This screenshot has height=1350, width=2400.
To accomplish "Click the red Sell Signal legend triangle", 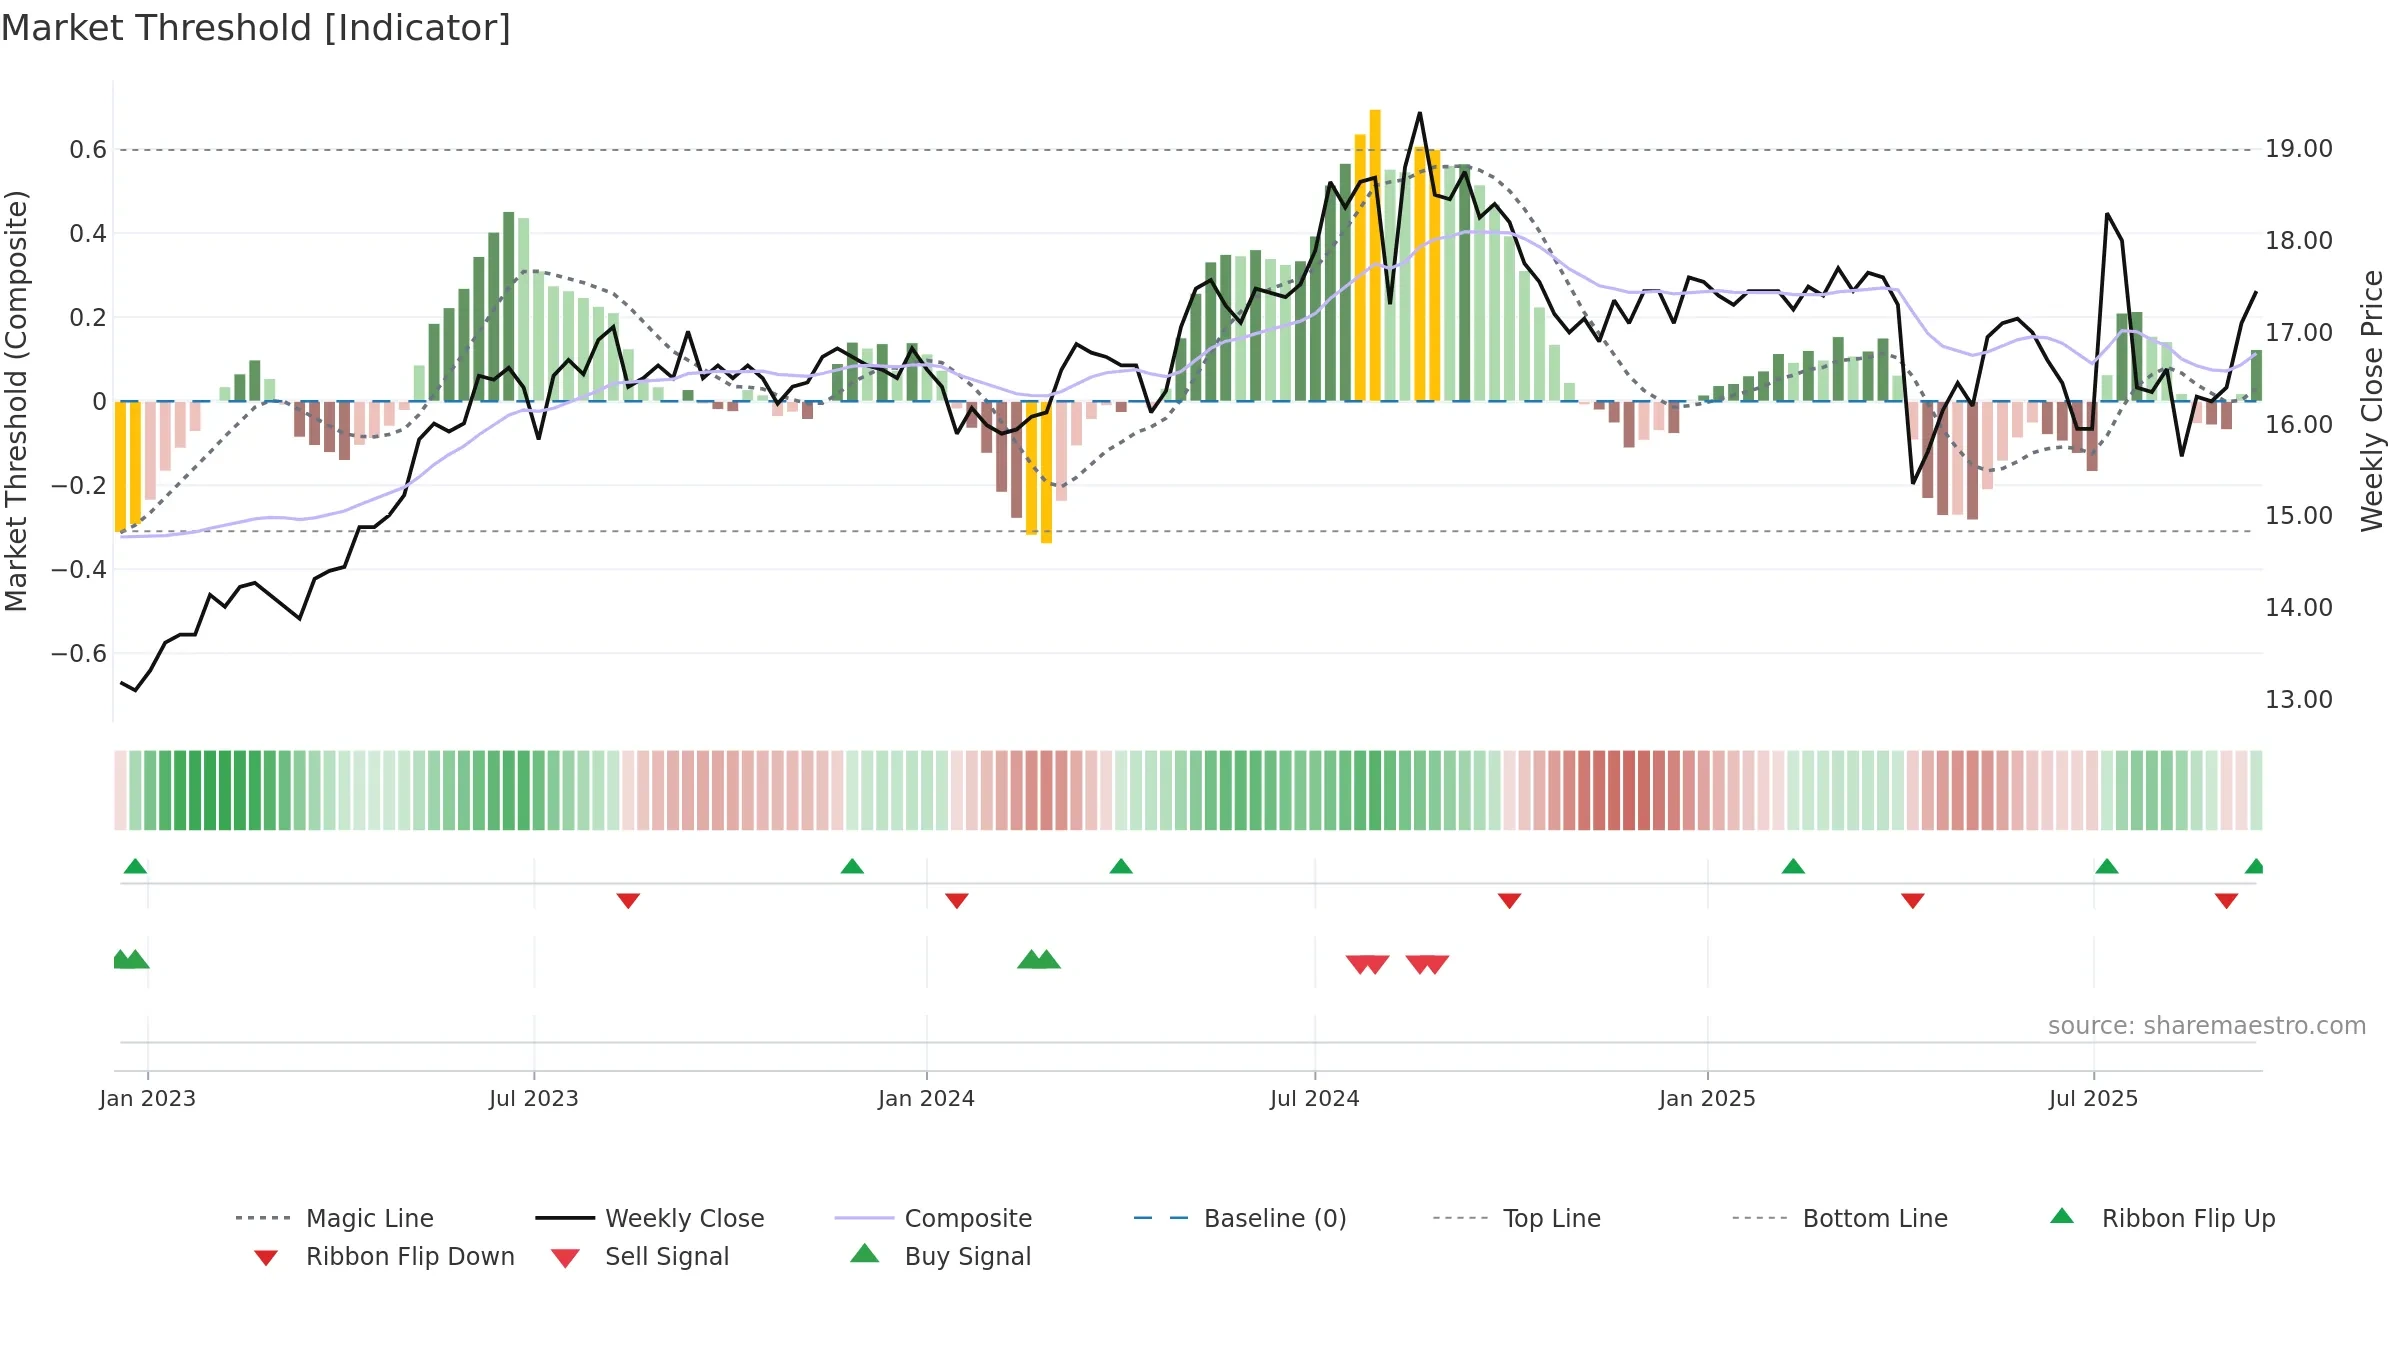I will (x=565, y=1258).
